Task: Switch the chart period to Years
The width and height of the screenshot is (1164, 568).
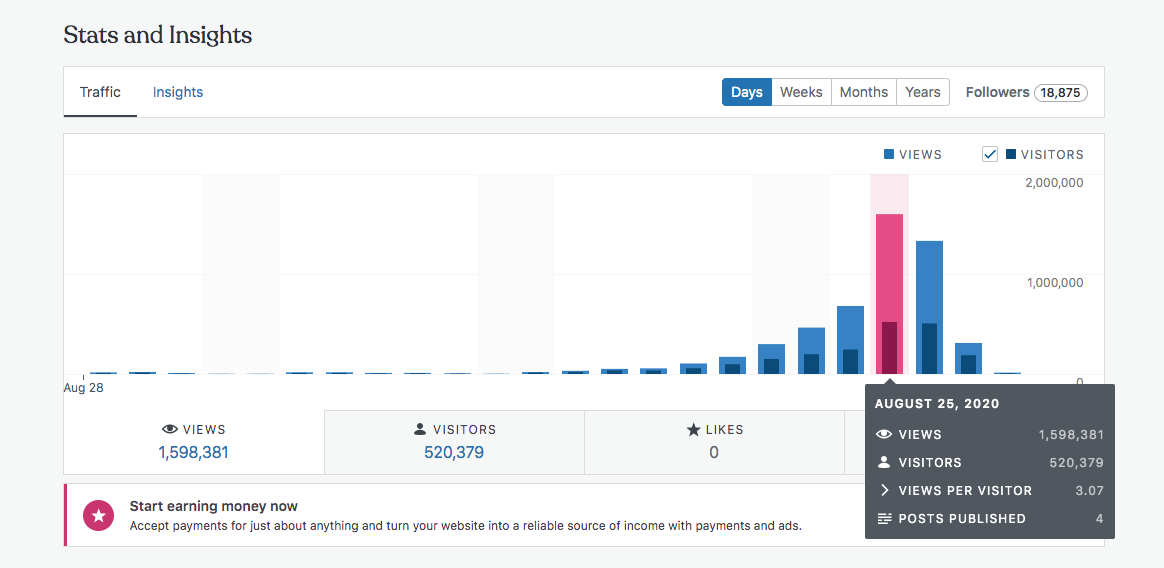Action: coord(922,92)
